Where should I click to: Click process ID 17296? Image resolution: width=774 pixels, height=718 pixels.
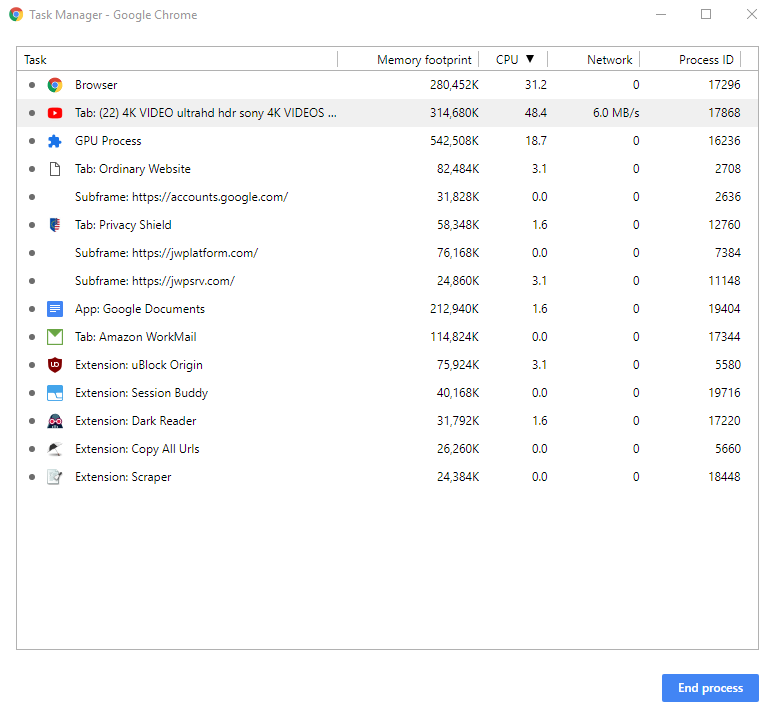pos(724,85)
